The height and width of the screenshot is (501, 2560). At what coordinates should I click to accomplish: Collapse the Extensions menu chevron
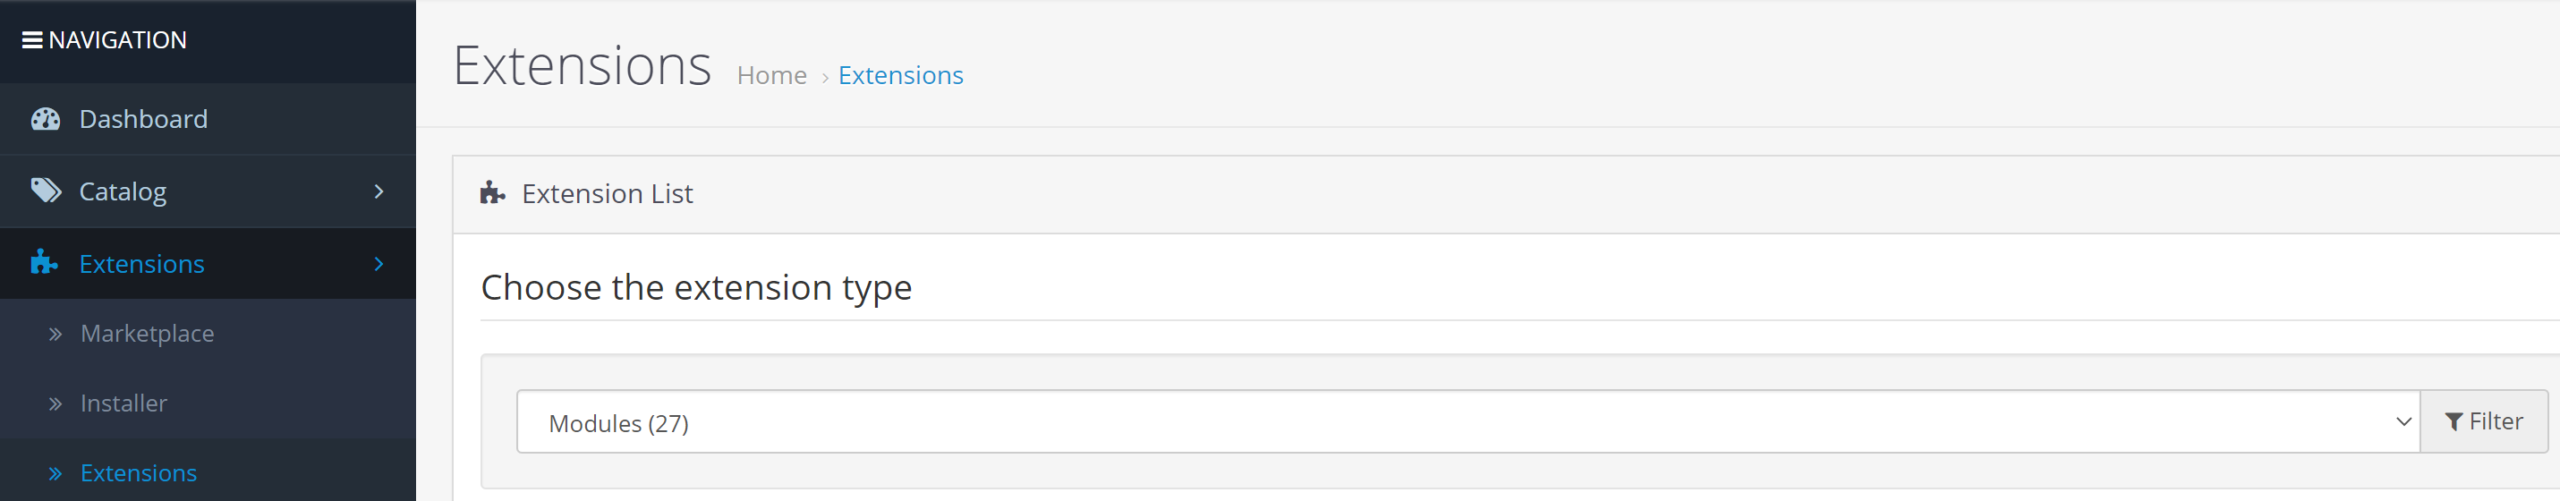point(379,264)
